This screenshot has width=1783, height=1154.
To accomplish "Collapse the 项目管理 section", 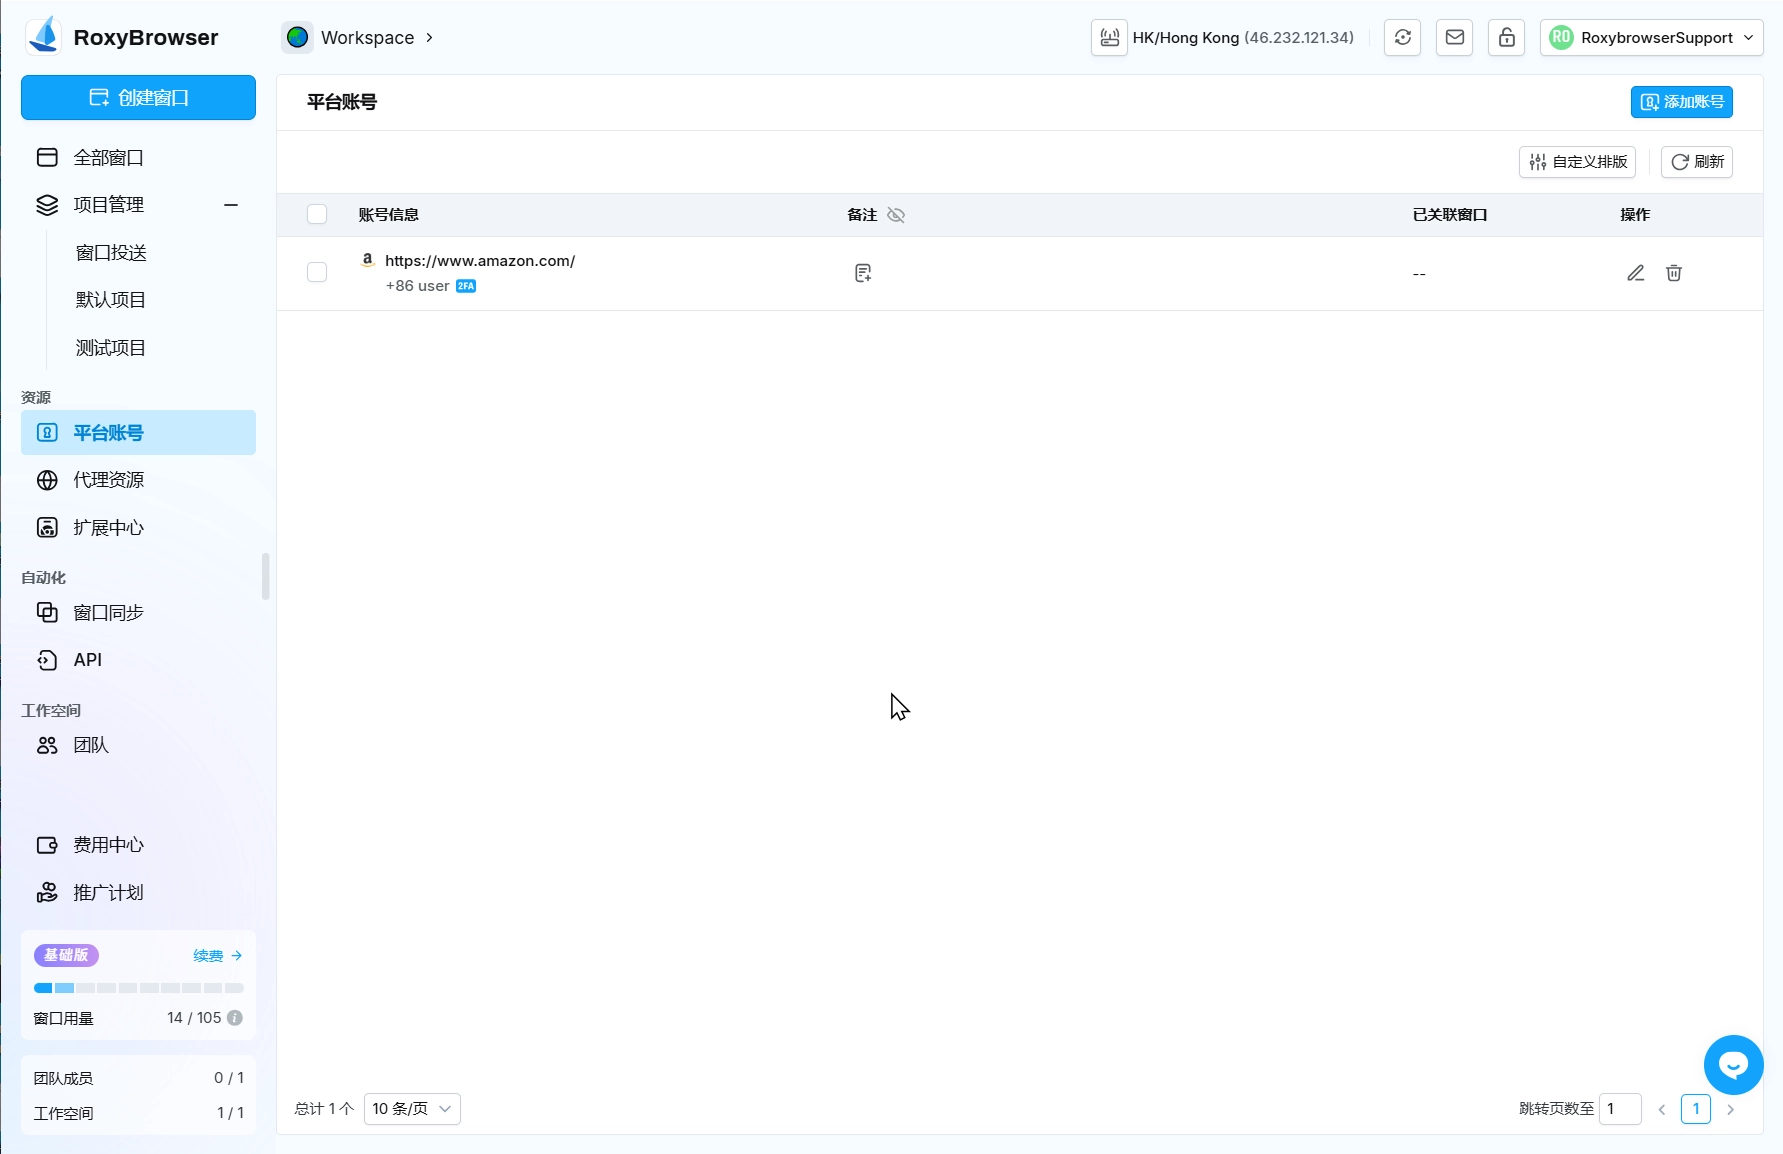I will (x=231, y=205).
